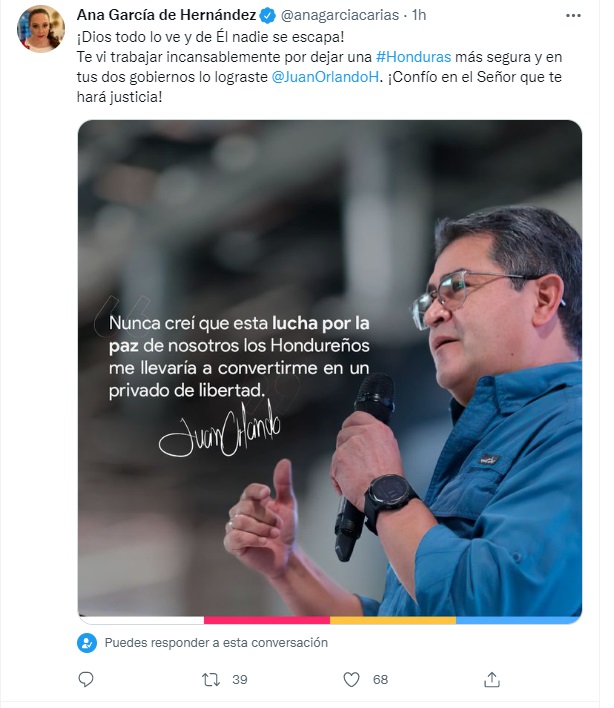Open the #Honduras hashtag link
Image resolution: width=614 pixels, height=708 pixels.
tap(413, 57)
